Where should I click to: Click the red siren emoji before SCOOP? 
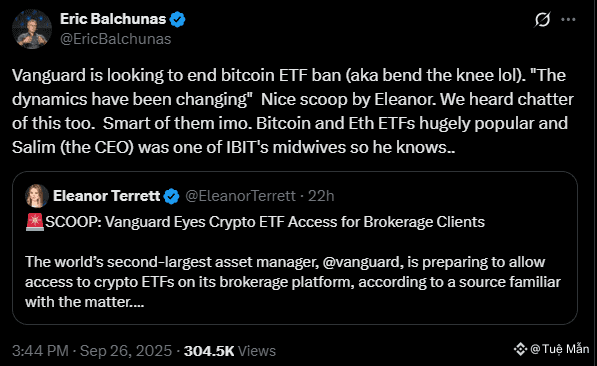pyautogui.click(x=35, y=222)
